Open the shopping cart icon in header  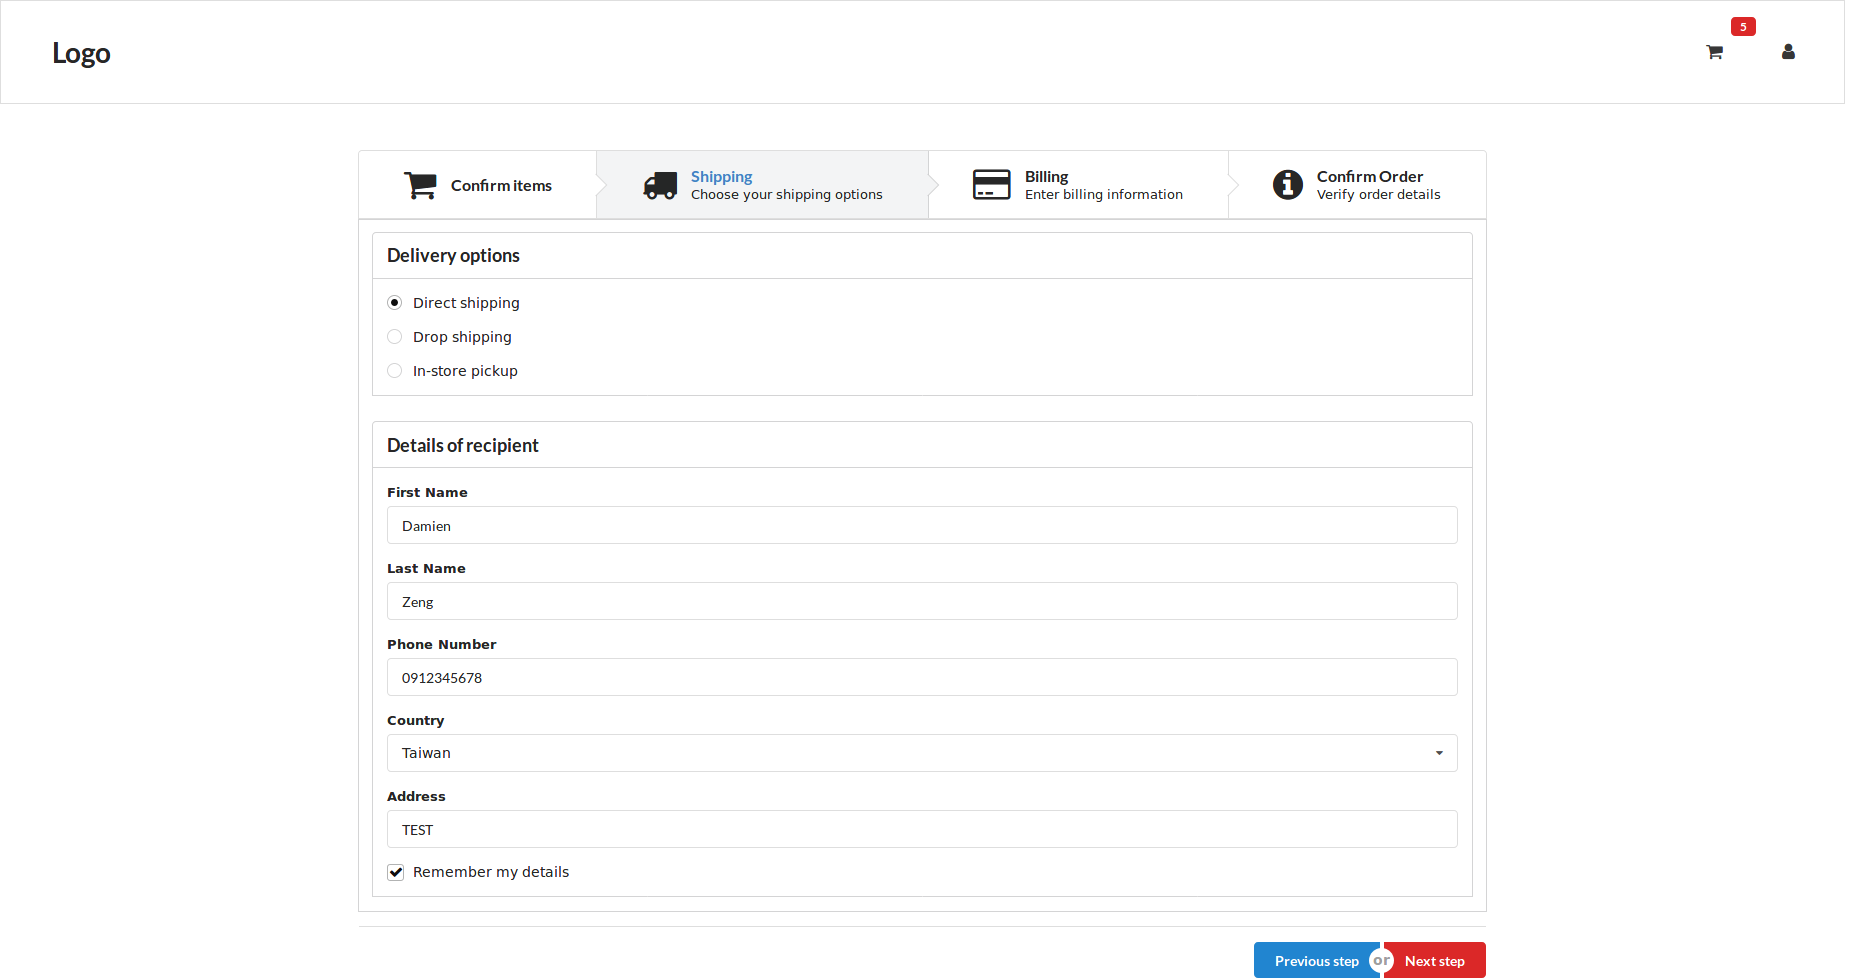click(1714, 52)
